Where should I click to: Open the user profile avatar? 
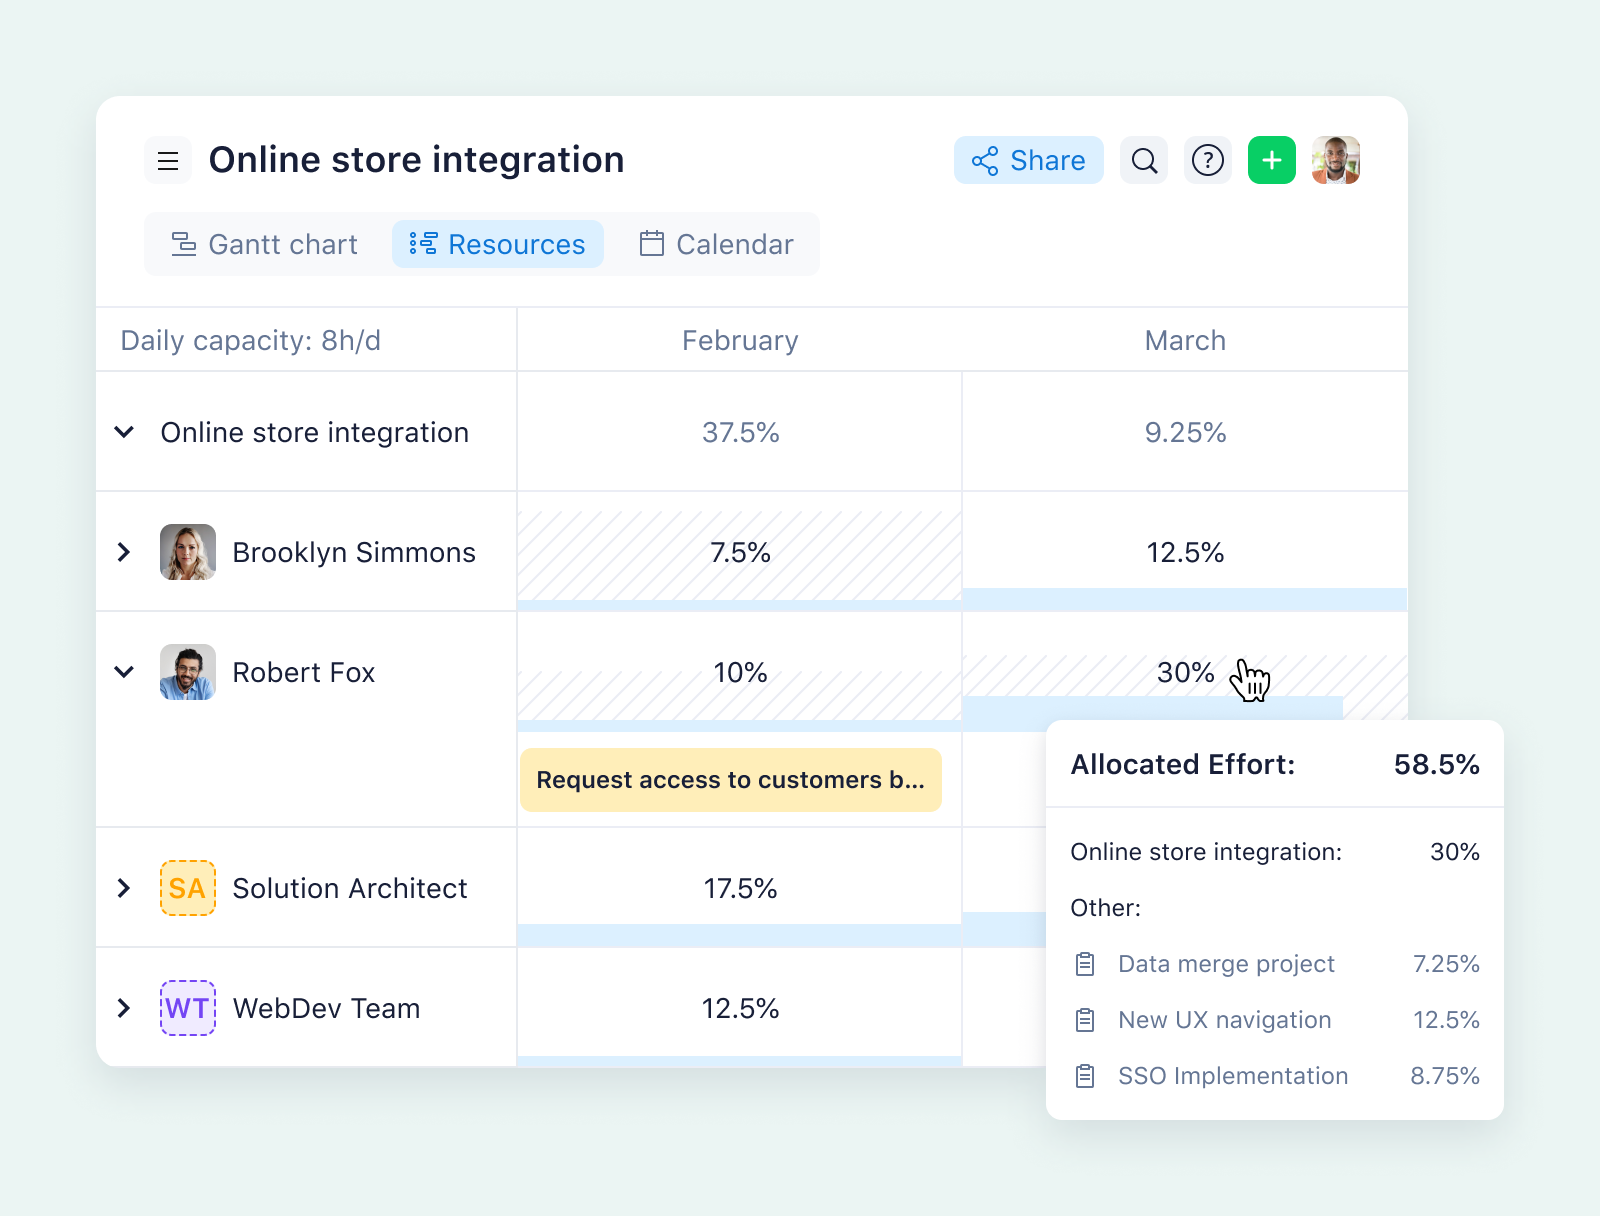1335,160
